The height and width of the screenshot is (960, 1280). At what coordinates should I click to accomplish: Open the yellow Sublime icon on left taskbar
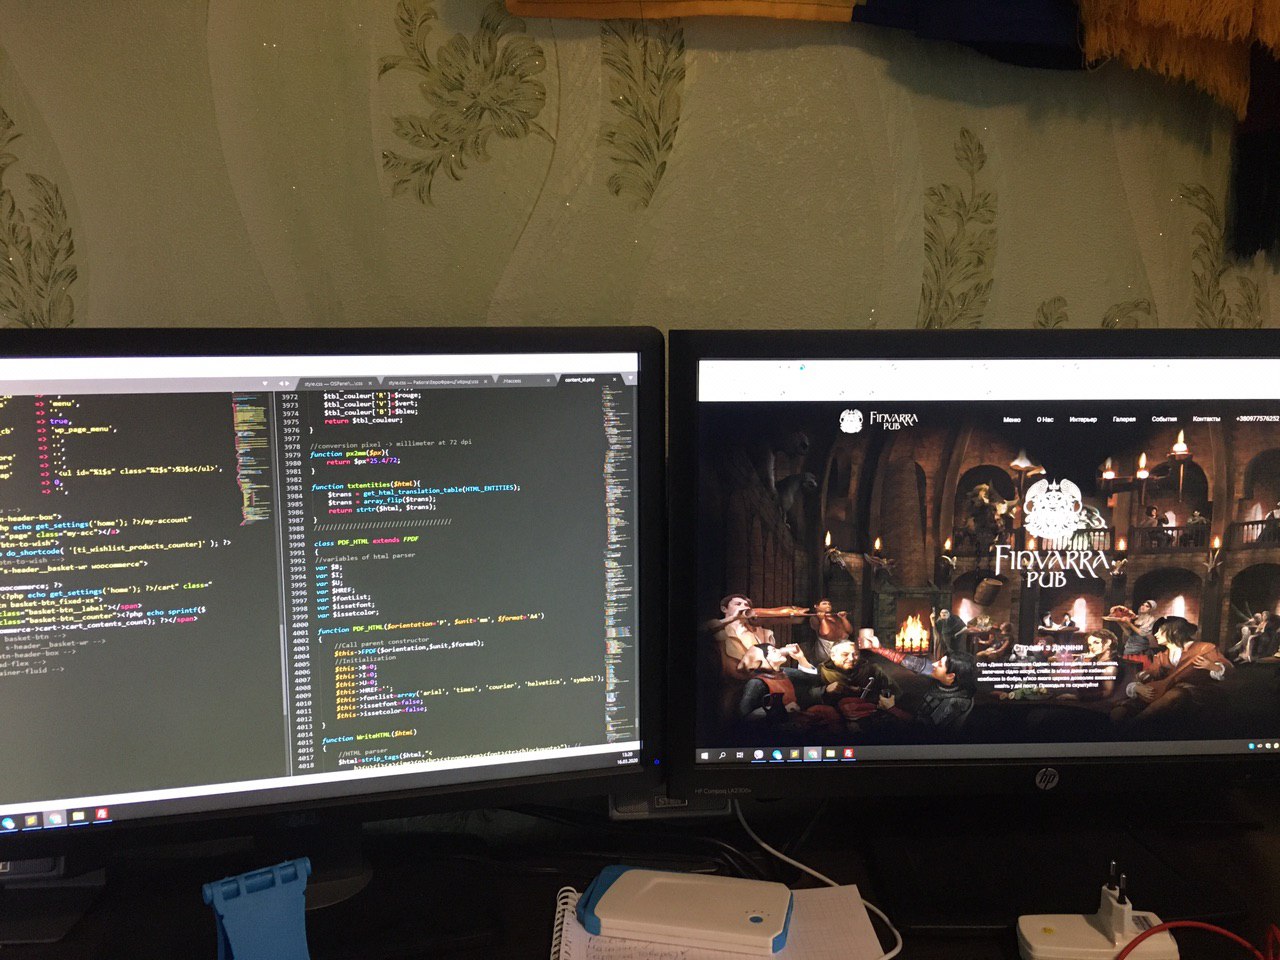point(31,821)
